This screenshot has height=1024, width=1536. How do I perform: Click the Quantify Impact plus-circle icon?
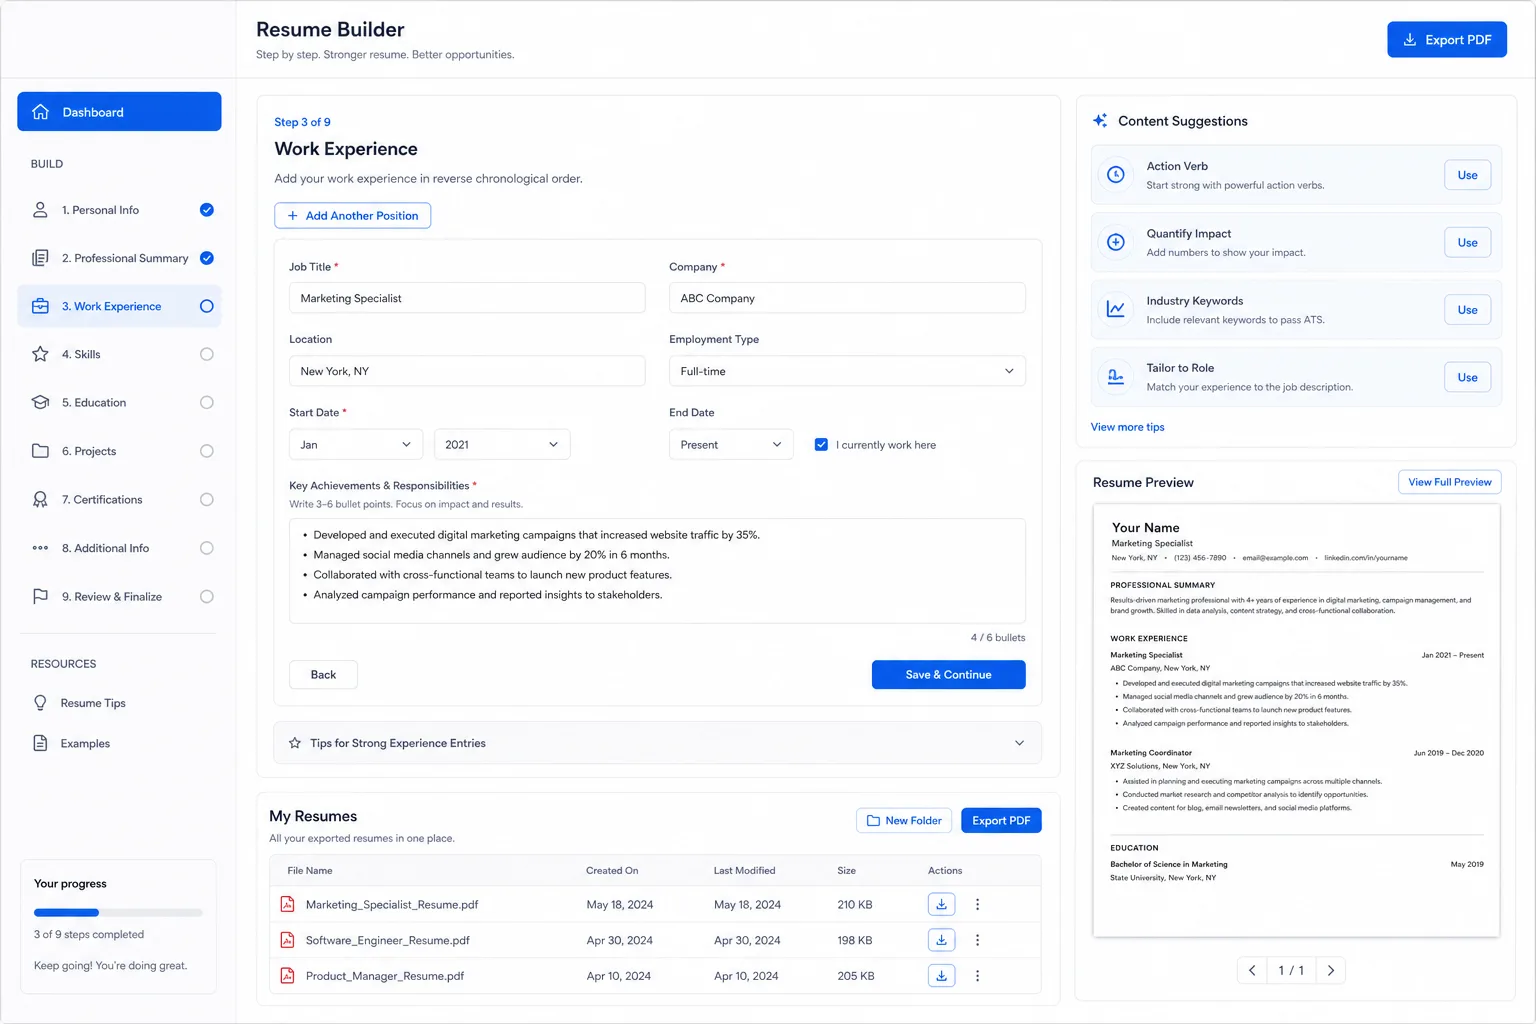click(x=1116, y=242)
